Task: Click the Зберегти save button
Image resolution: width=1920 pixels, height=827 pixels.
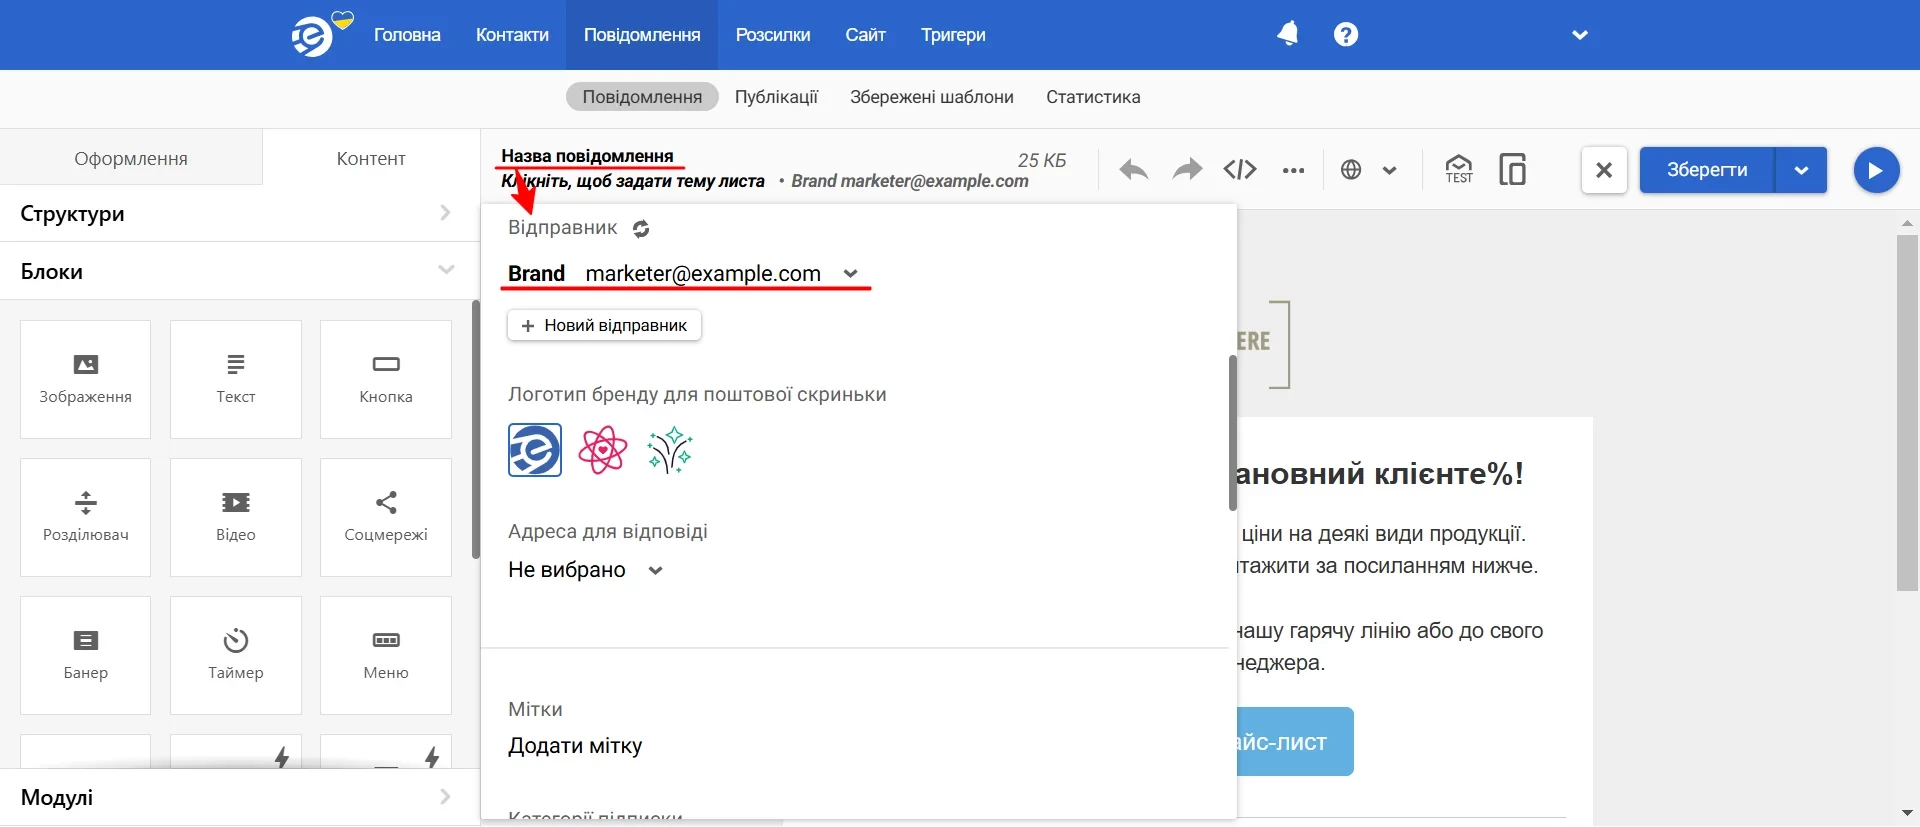Action: [1707, 170]
